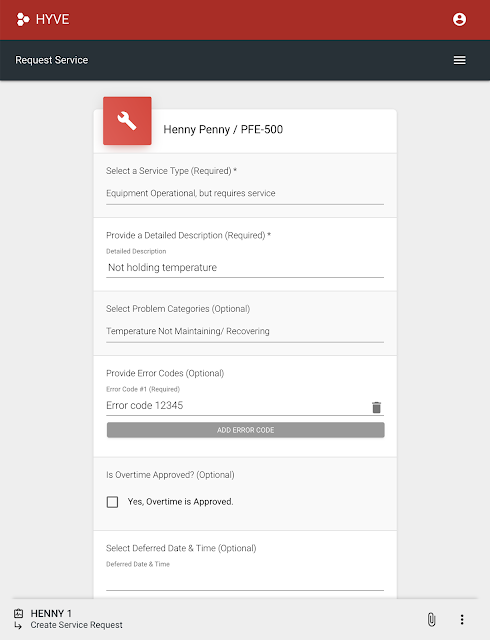490x640 pixels.
Task: Click the HYVE hexagon logo icon
Action: [x=23, y=19]
